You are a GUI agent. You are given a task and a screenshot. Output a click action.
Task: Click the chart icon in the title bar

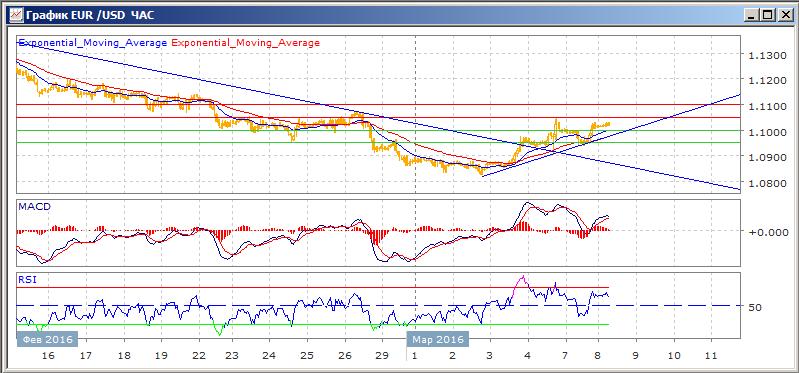[16, 15]
